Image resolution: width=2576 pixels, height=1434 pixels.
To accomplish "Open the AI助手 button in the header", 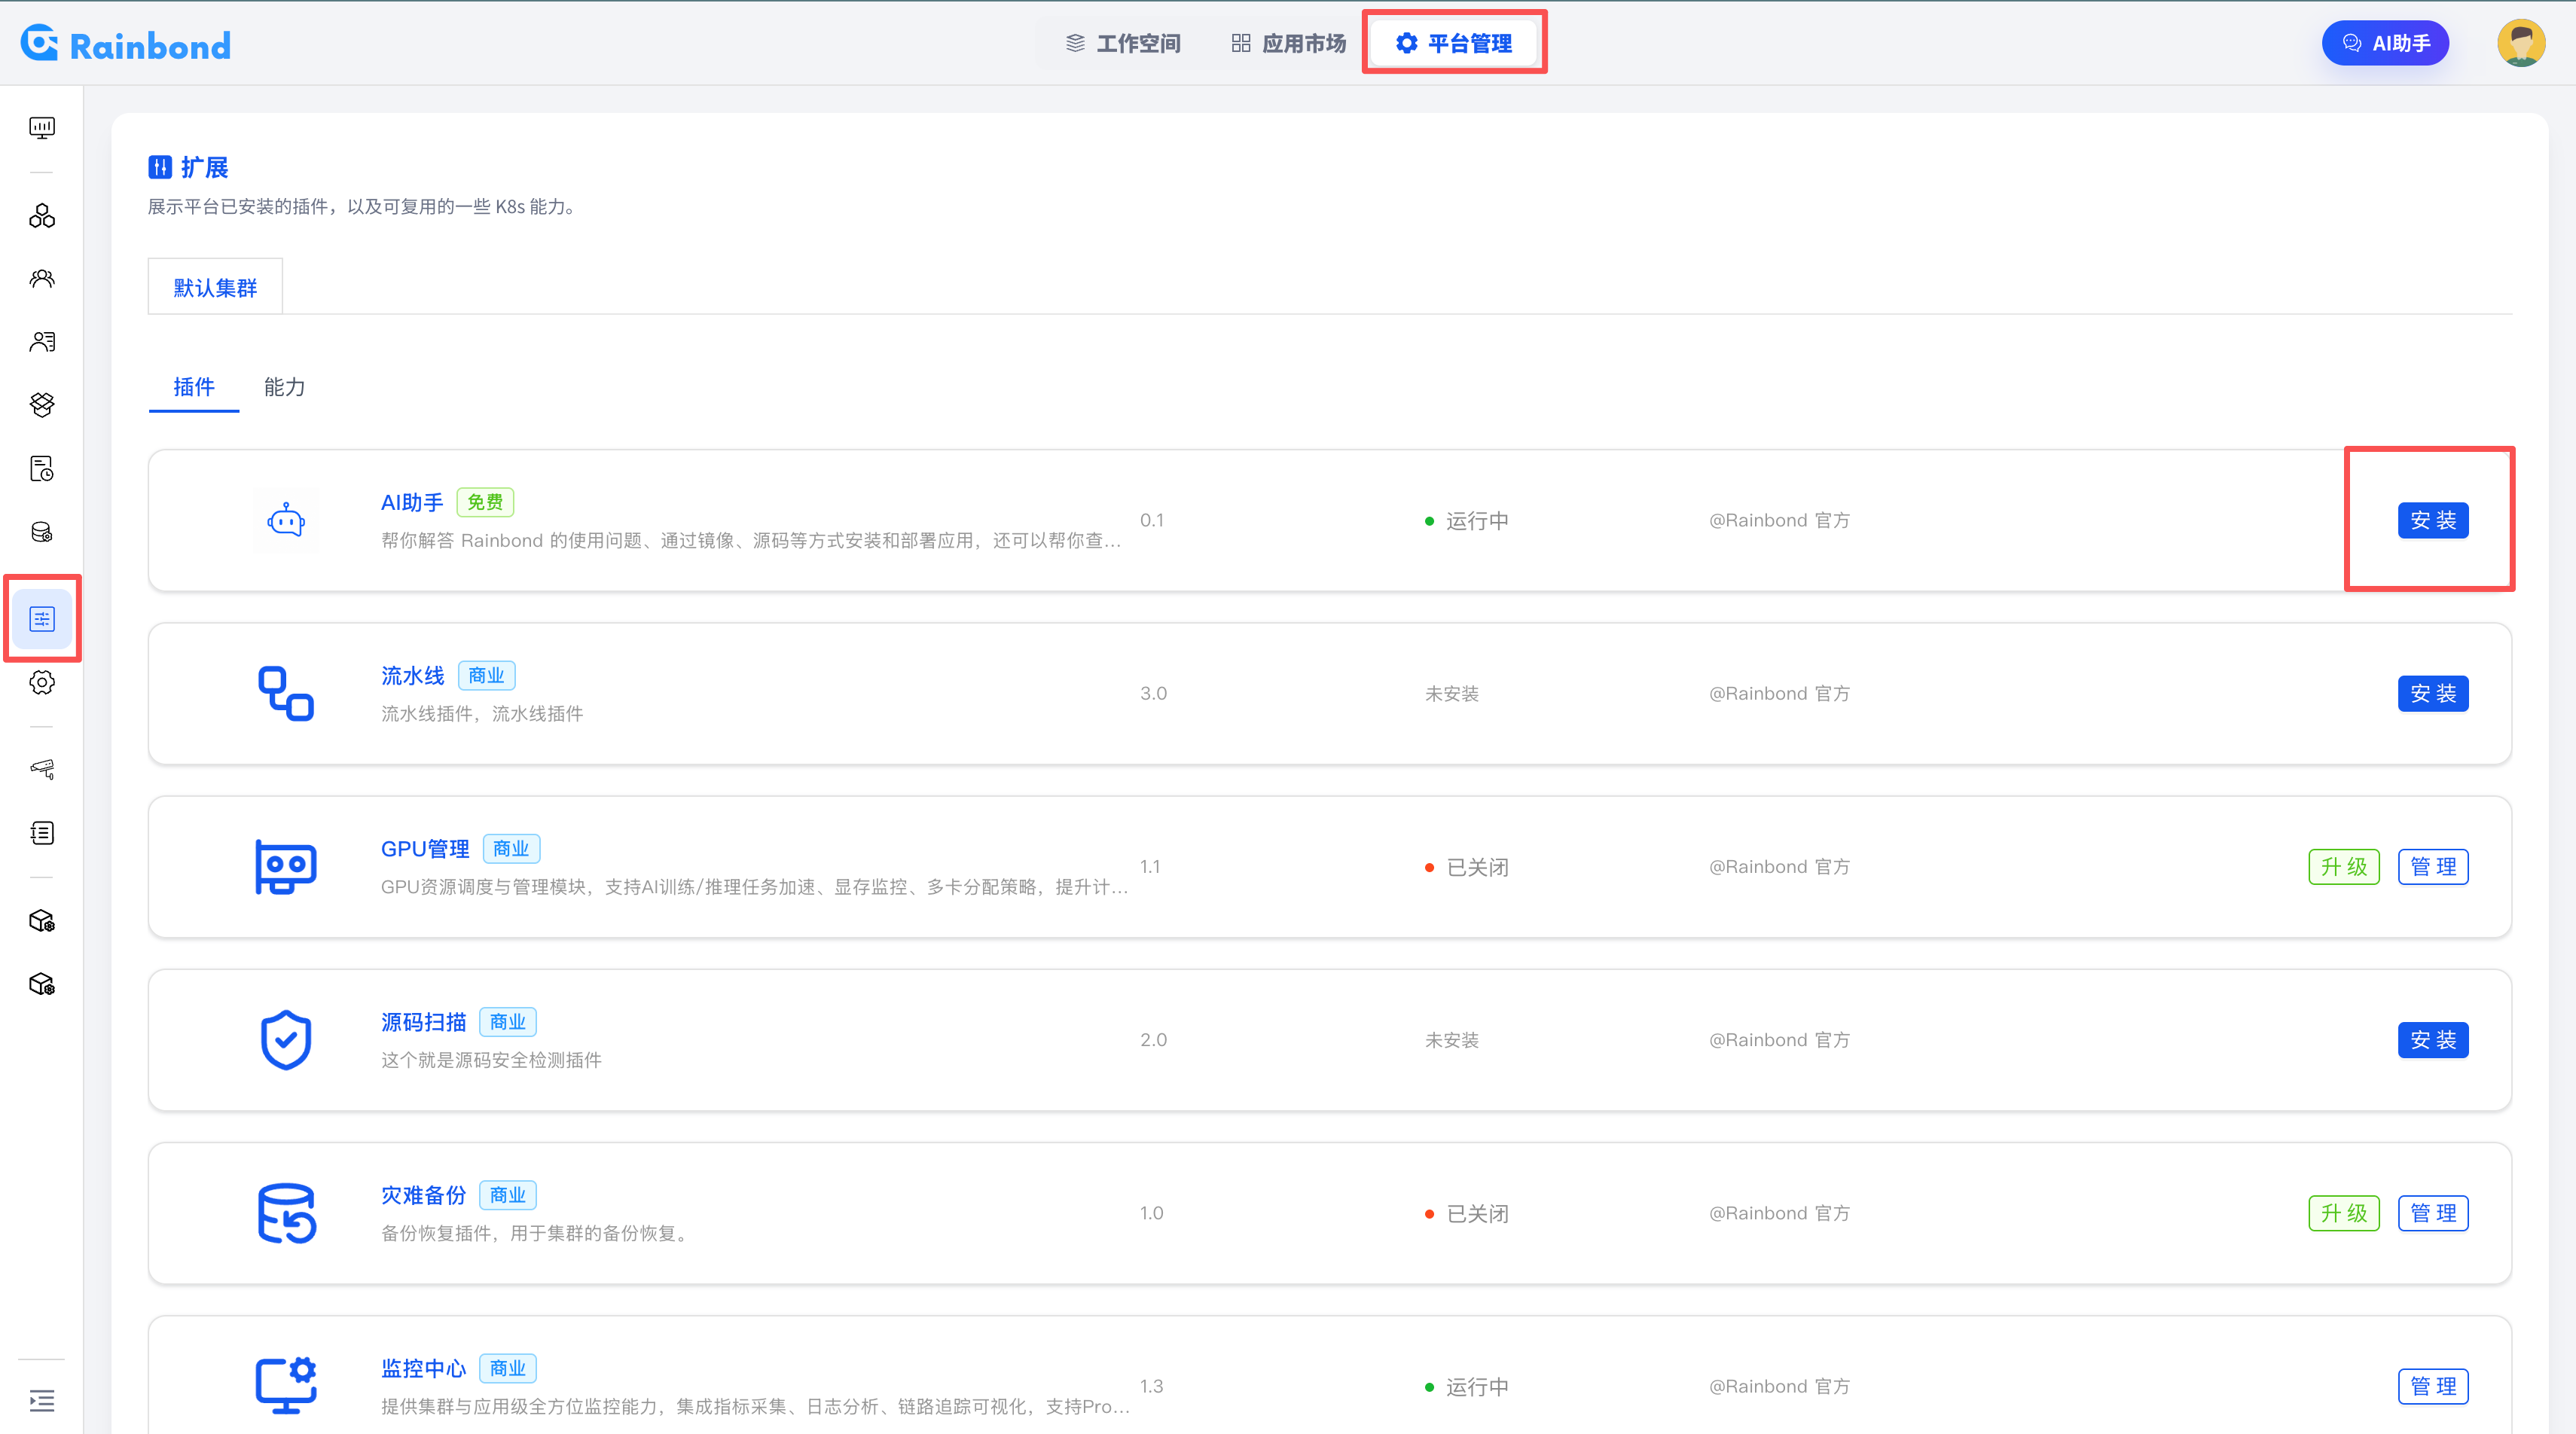I will click(x=2385, y=43).
